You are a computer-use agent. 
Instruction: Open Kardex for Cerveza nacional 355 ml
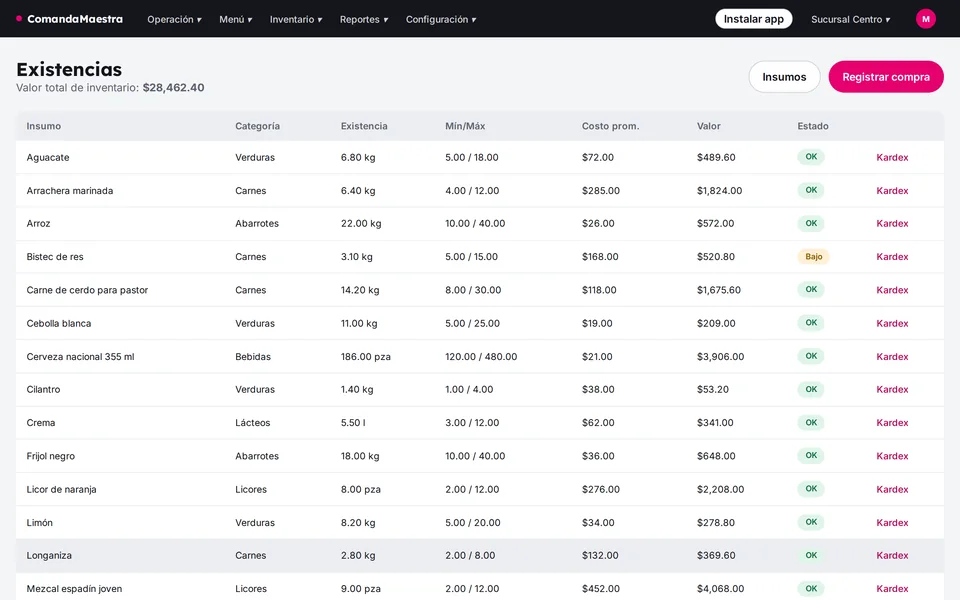point(892,356)
